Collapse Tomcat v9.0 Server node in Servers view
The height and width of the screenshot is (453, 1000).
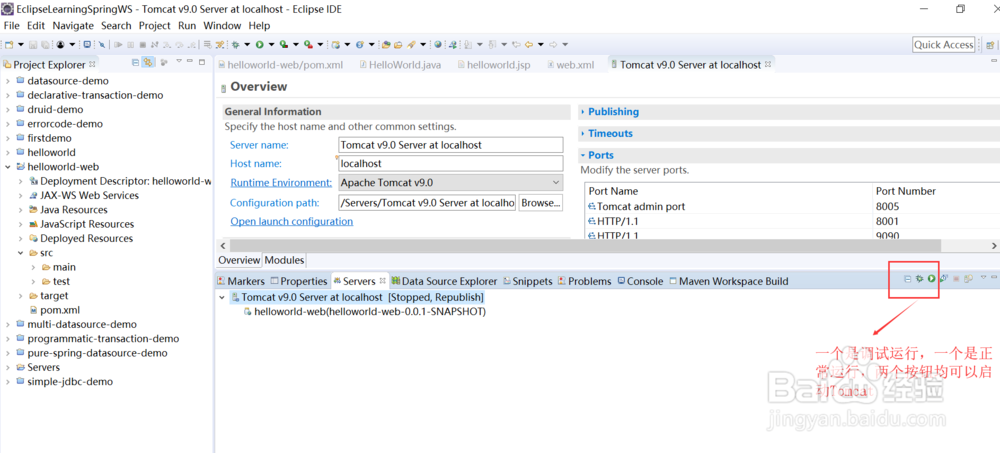click(x=222, y=297)
